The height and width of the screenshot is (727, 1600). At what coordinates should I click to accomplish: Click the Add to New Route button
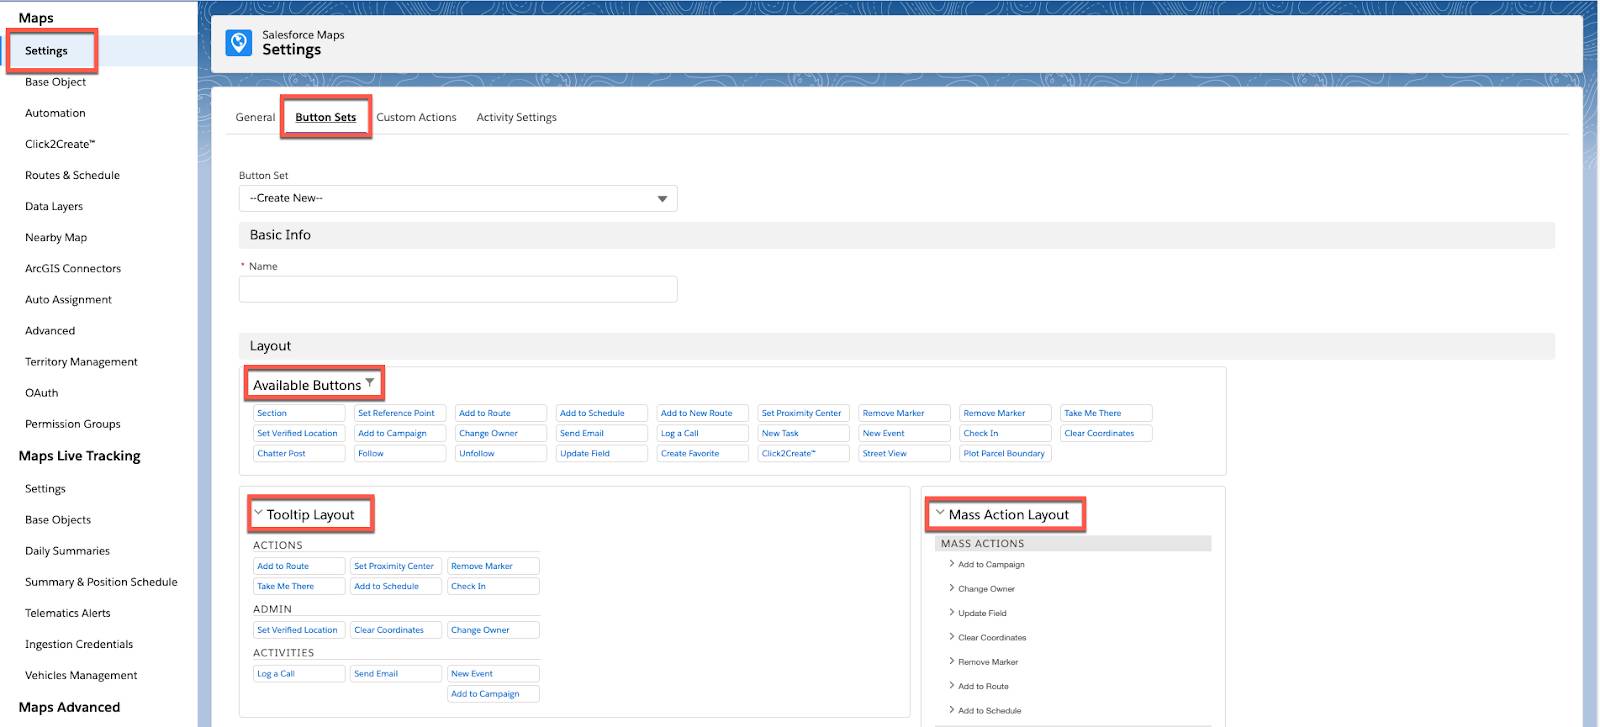(x=703, y=413)
